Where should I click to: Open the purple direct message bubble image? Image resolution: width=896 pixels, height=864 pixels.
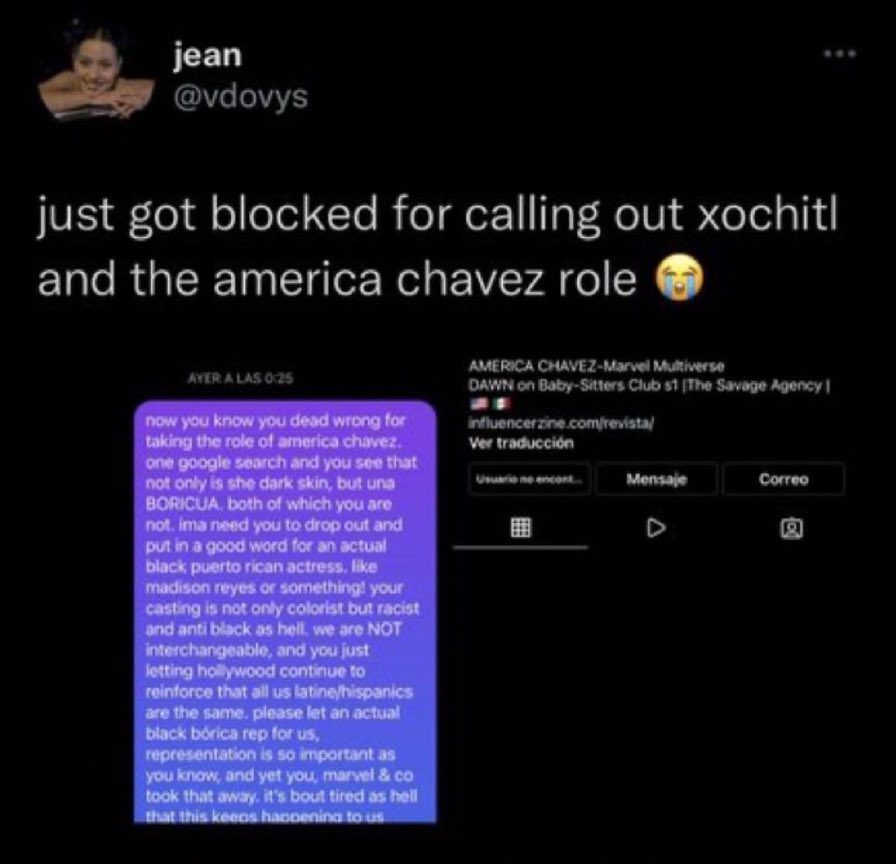[x=285, y=612]
